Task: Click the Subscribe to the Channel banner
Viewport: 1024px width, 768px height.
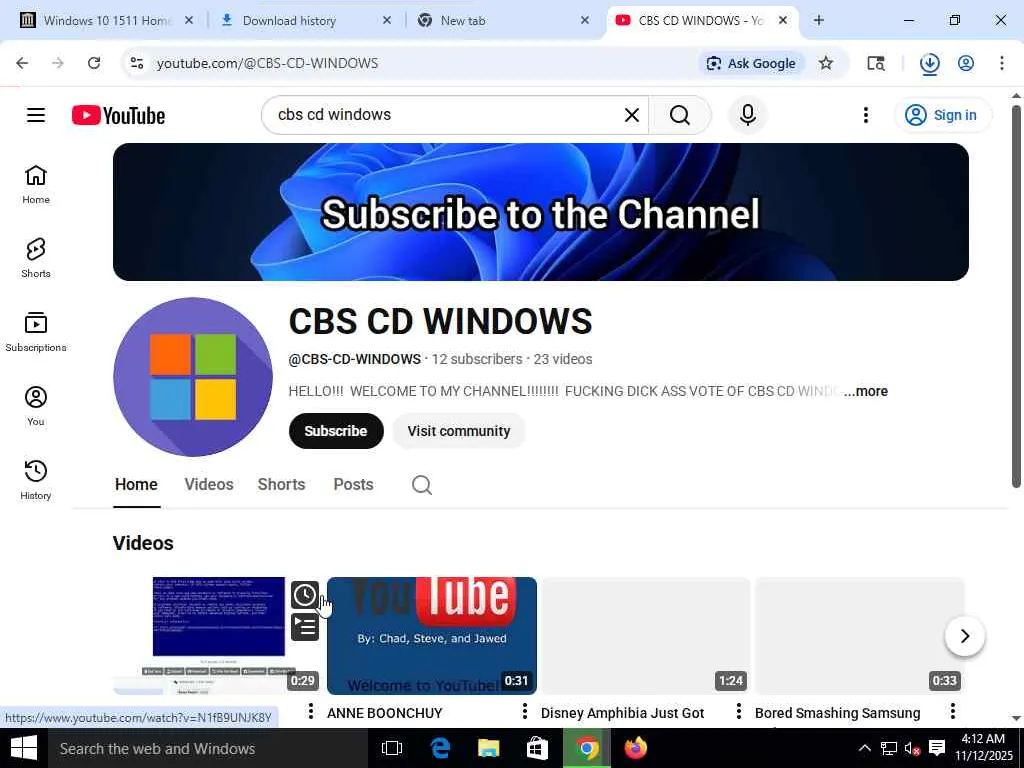Action: [x=541, y=212]
